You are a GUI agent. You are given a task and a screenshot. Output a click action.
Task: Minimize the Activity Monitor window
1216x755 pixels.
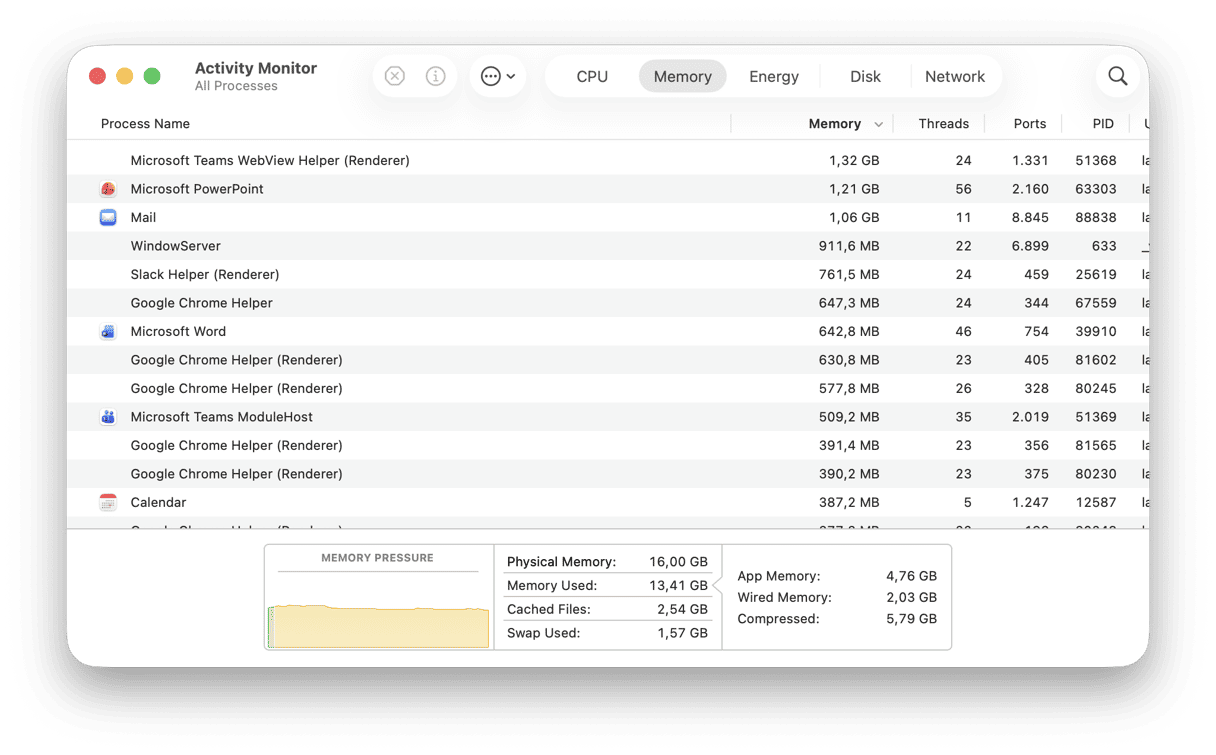(x=125, y=76)
